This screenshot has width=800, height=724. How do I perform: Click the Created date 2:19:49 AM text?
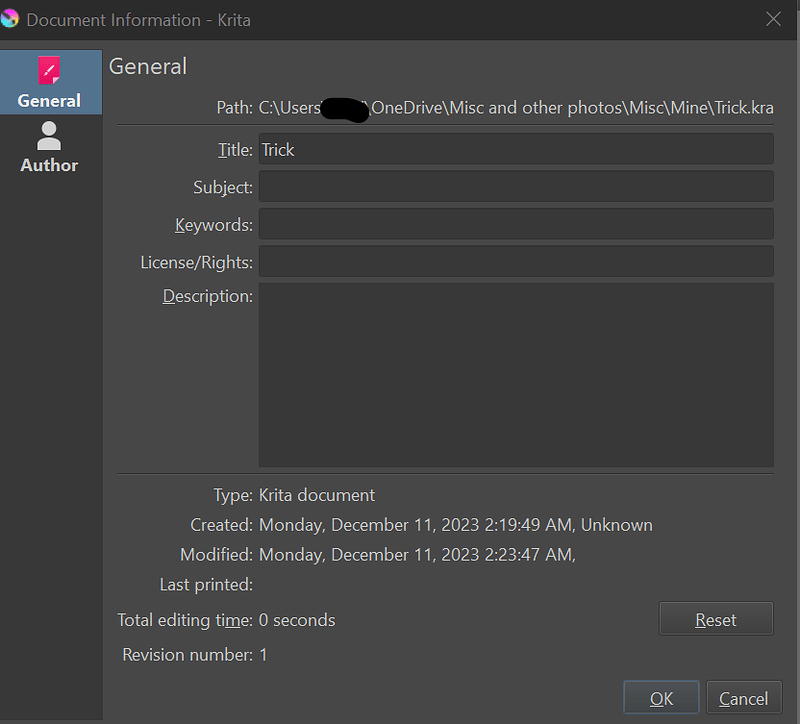point(456,525)
